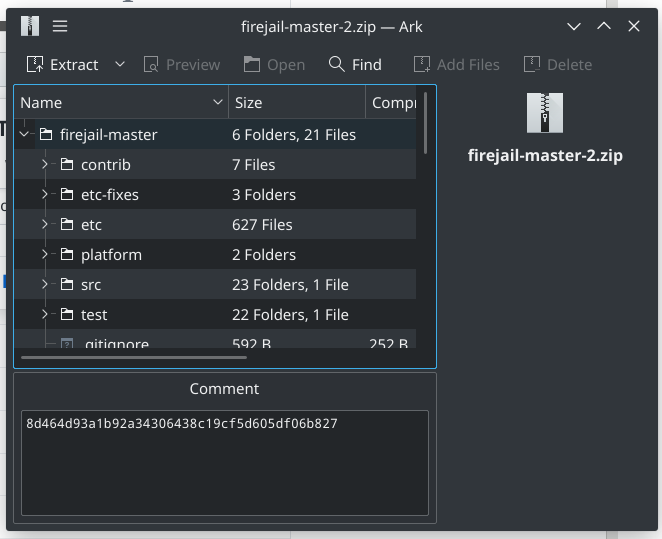The image size is (662, 539).
Task: Click the '22 Folders, 1 File' cell
Action: (290, 314)
